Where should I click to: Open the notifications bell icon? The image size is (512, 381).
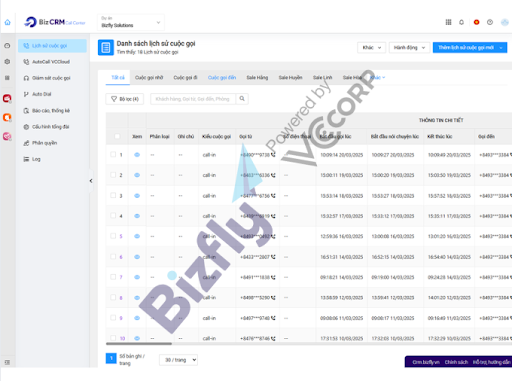click(x=461, y=22)
